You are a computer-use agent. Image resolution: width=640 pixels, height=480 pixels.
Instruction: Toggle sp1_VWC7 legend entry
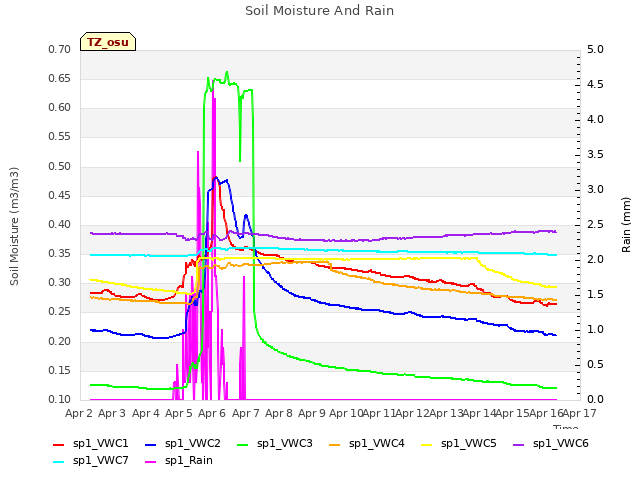click(x=91, y=461)
